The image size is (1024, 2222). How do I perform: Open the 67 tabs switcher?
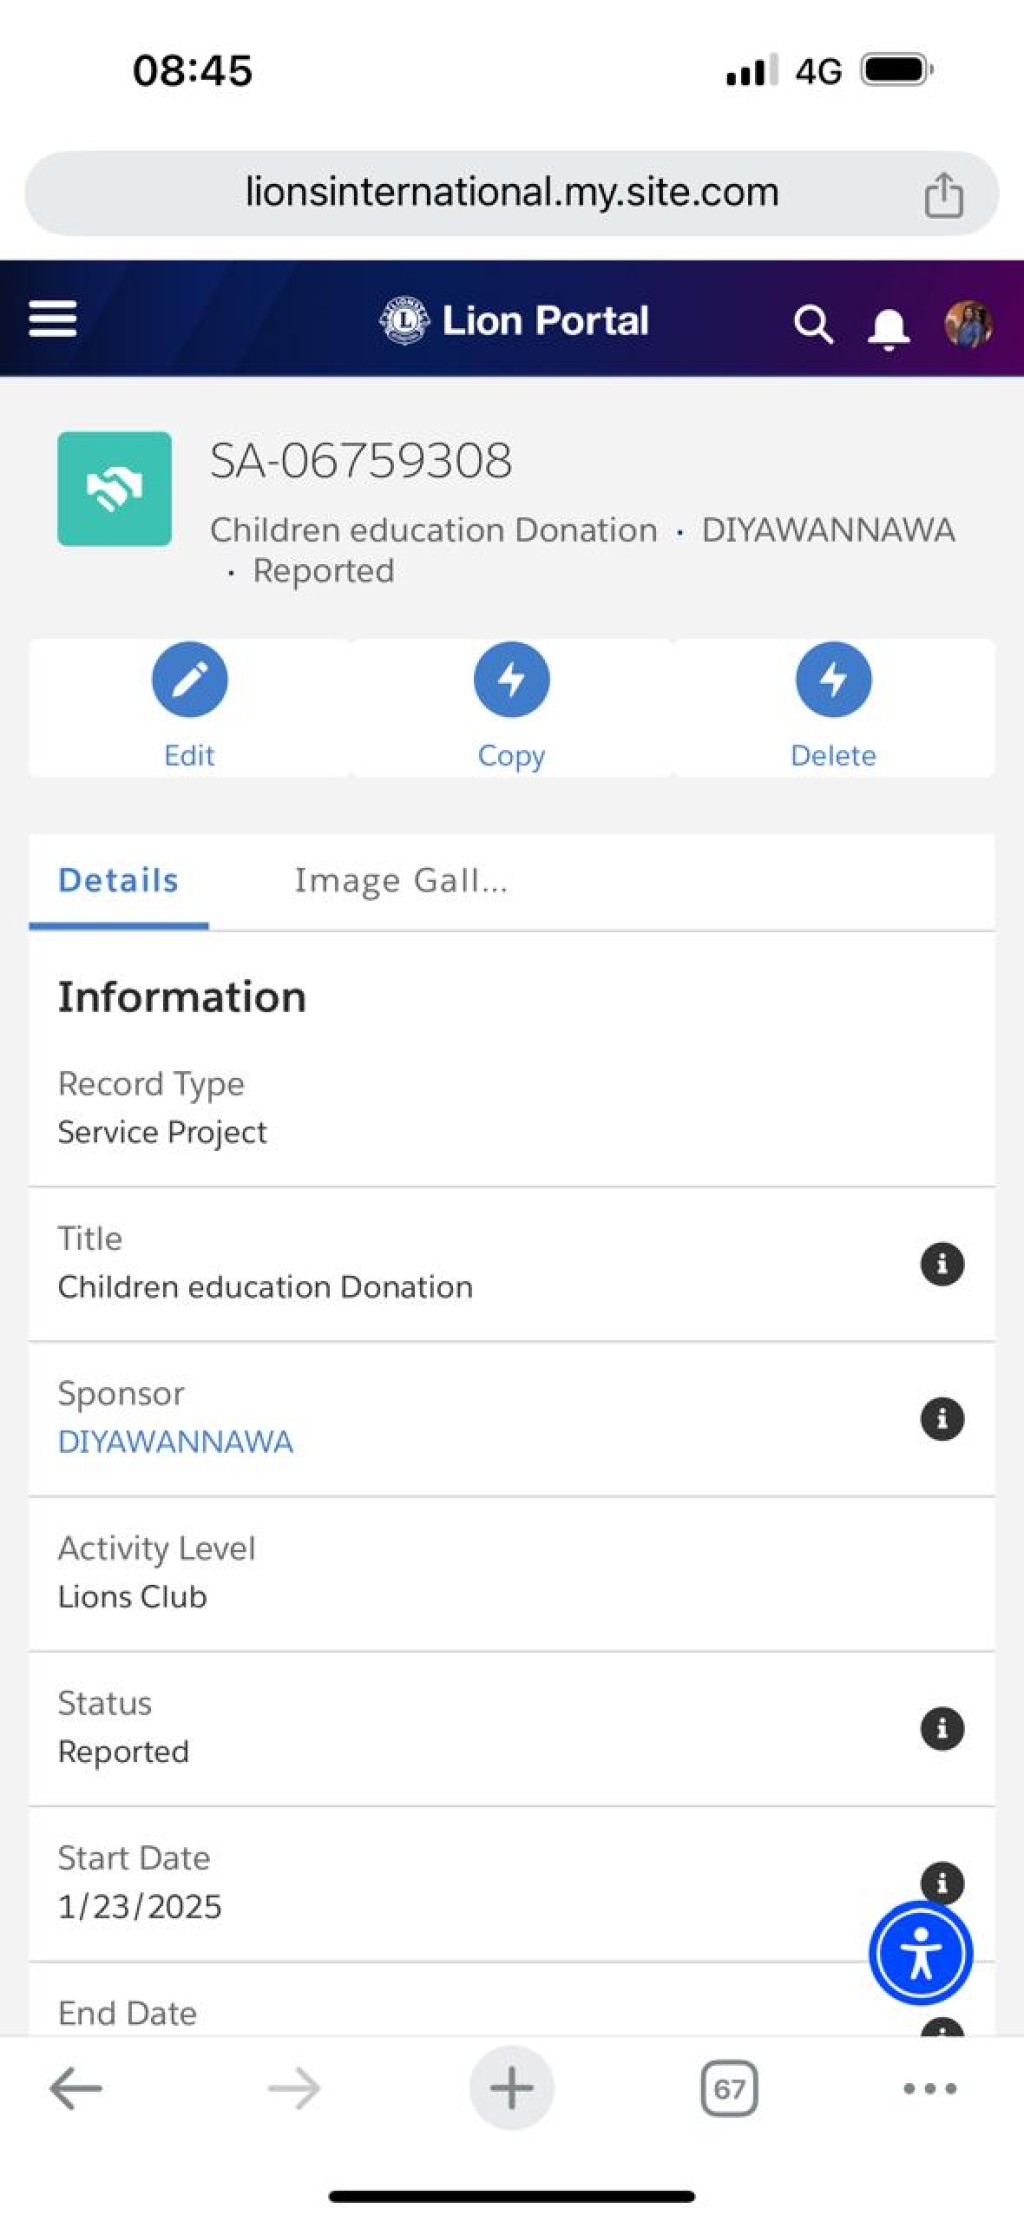point(729,2088)
